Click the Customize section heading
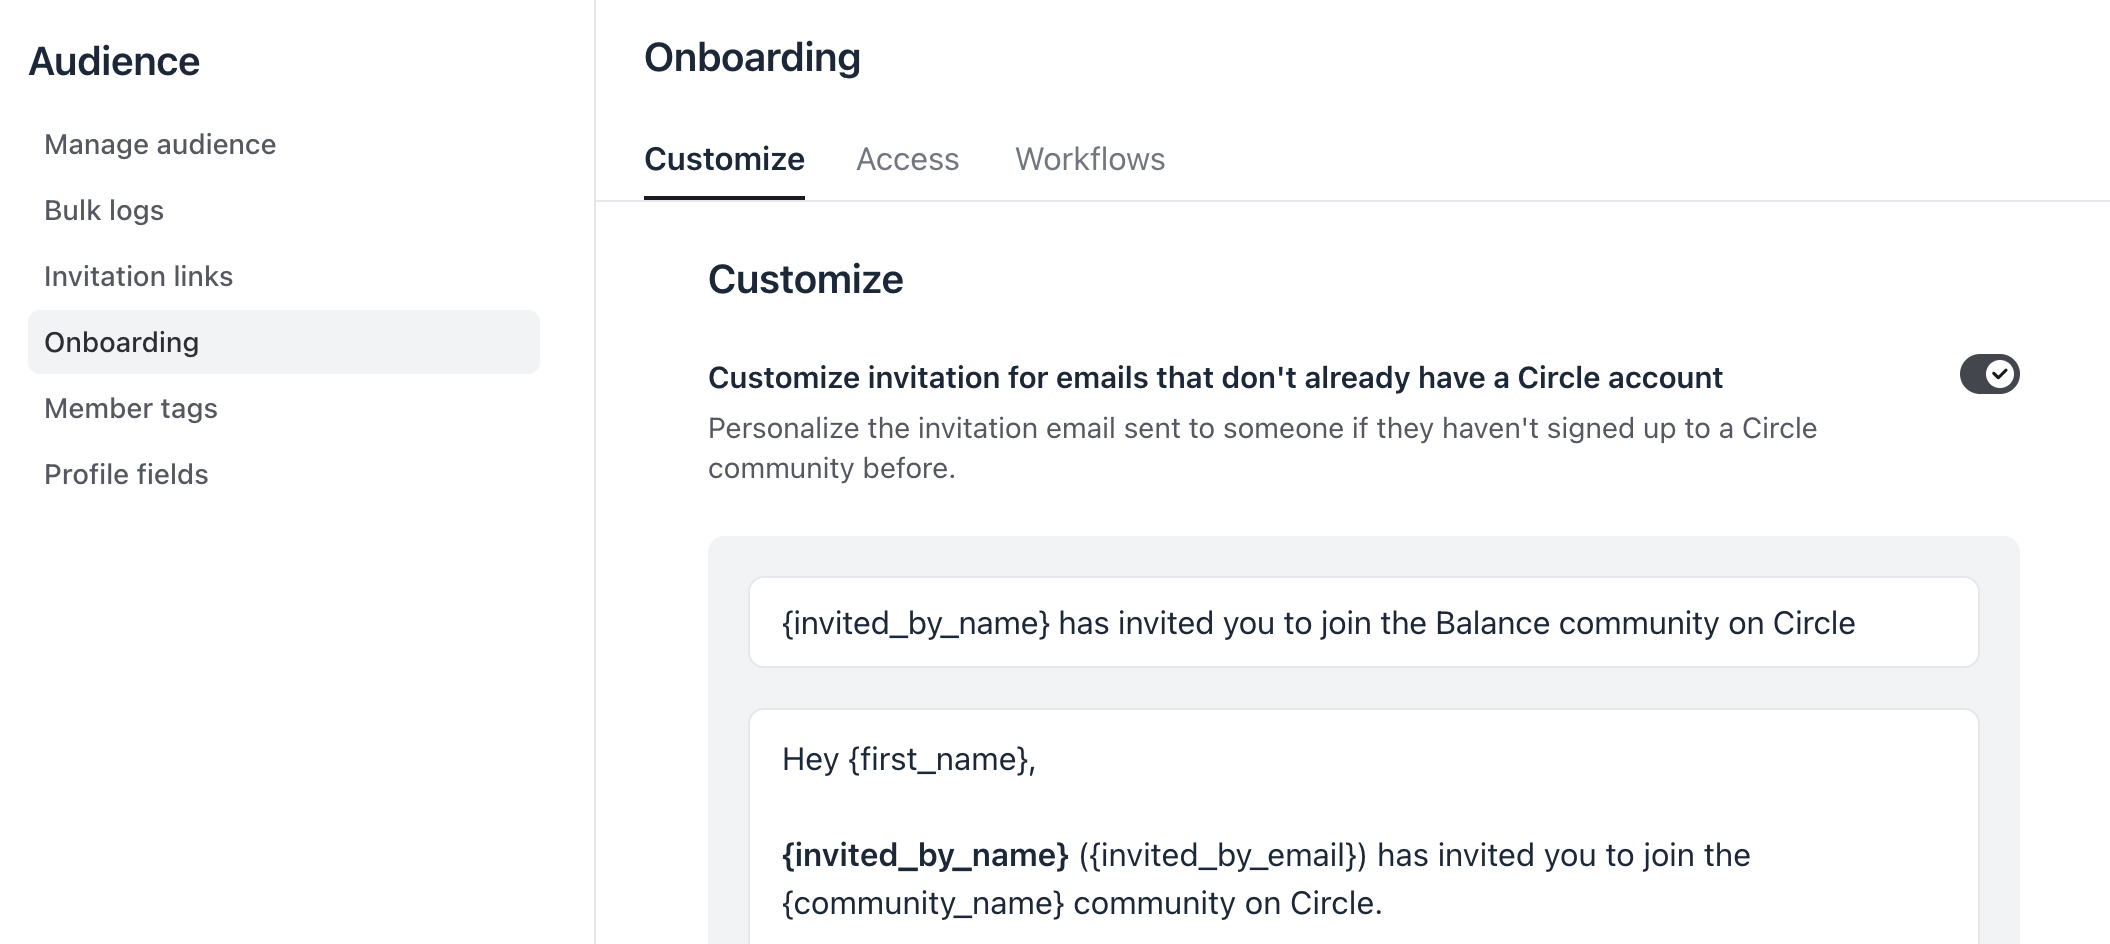This screenshot has width=2110, height=944. coord(805,279)
